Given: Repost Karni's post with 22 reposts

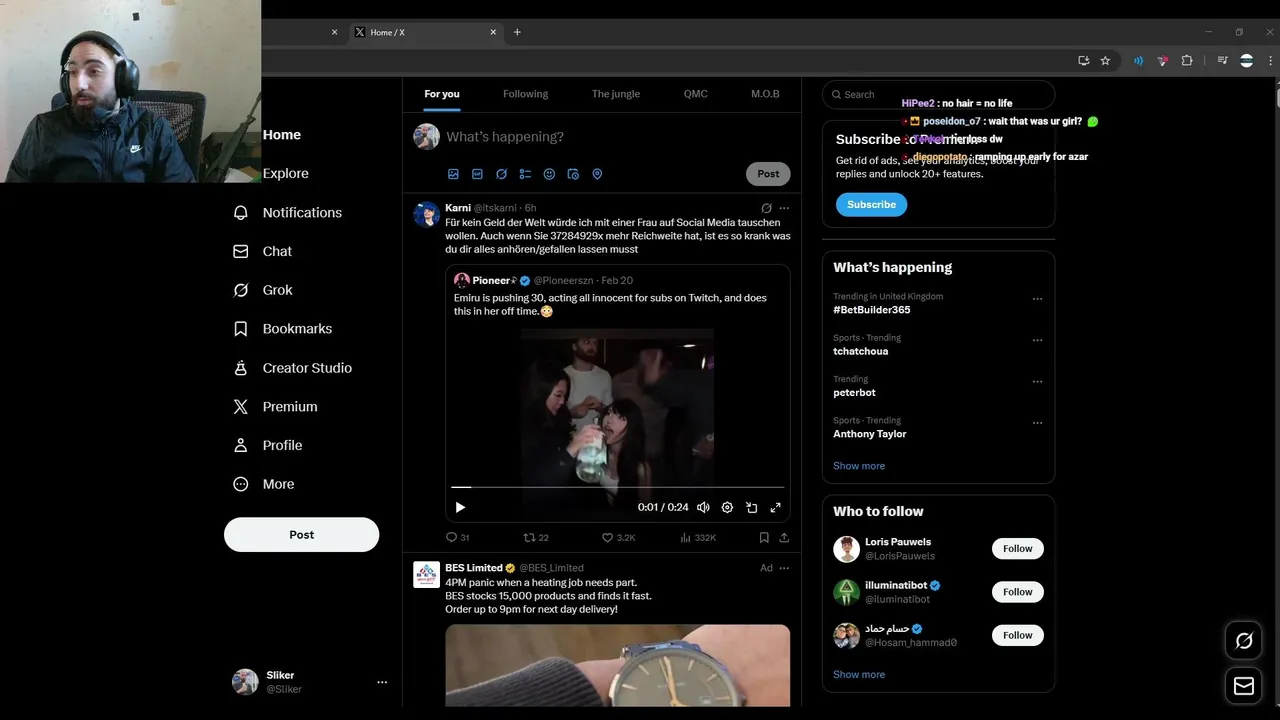Looking at the screenshot, I should point(536,537).
